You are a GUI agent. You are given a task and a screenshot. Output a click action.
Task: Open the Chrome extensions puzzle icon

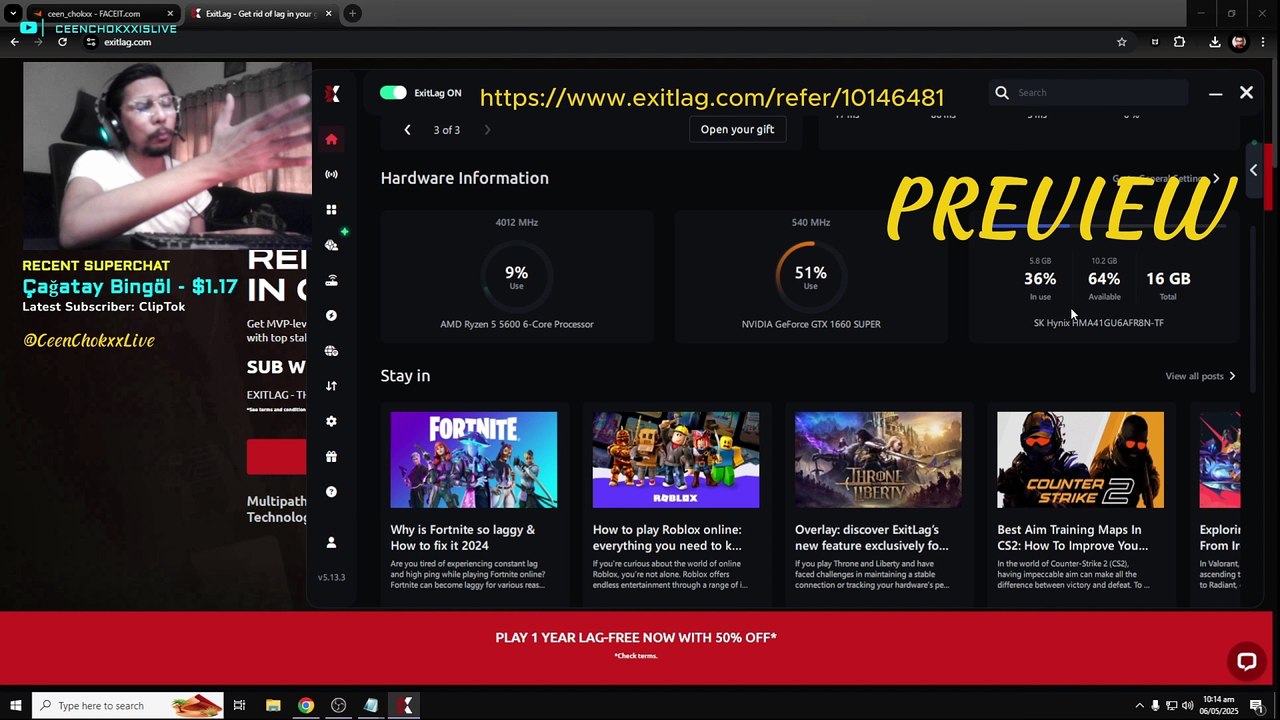[x=1179, y=42]
